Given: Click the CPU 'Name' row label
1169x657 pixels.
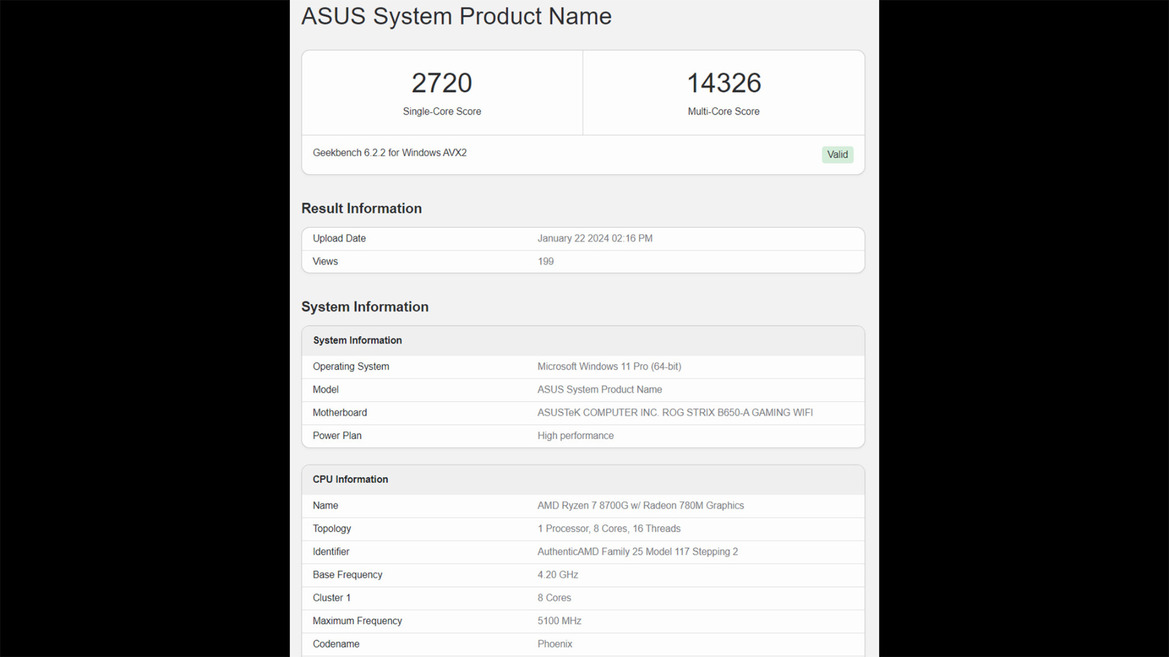Looking at the screenshot, I should (325, 506).
